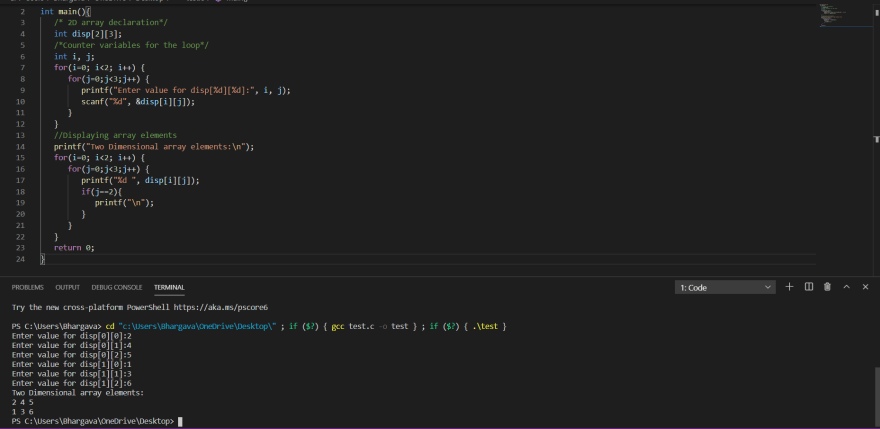Click the closing brace on line 24
880x429 pixels.
point(42,259)
